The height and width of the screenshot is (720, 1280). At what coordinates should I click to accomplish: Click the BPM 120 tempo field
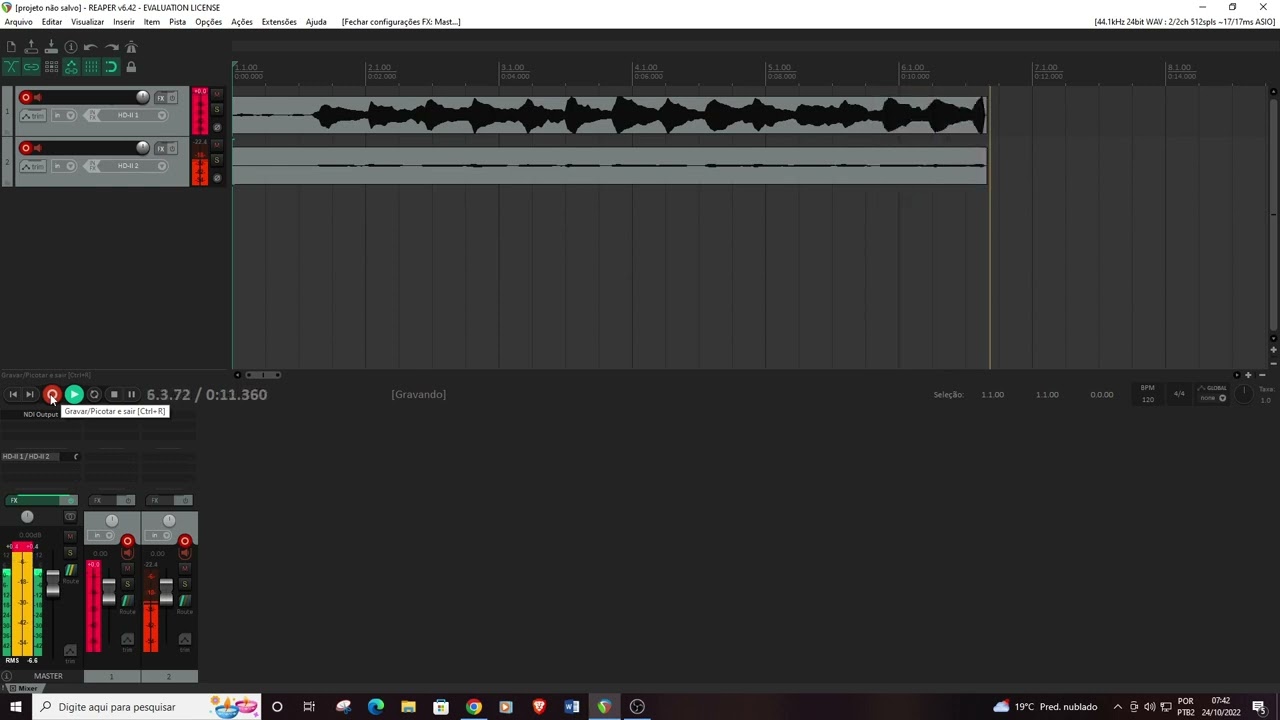point(1148,394)
